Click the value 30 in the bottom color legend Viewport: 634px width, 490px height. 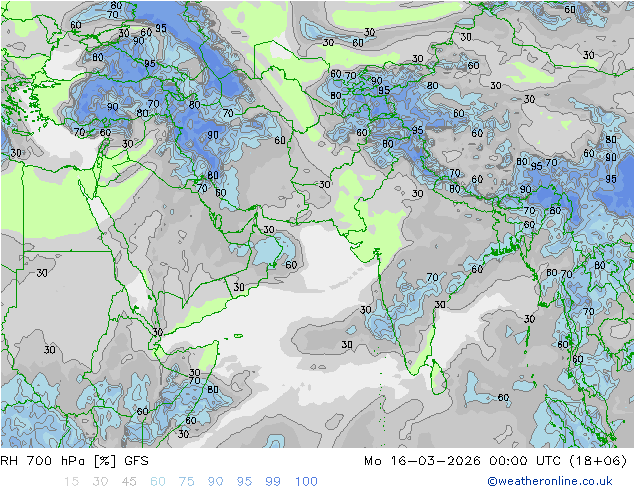point(100,482)
